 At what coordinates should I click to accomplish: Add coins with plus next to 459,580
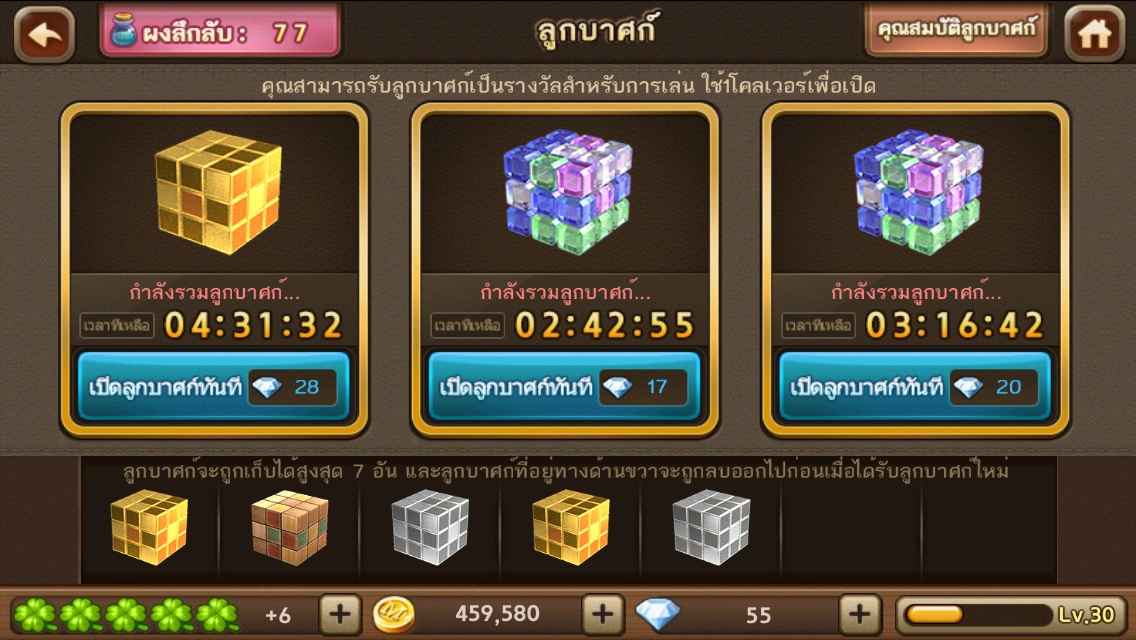pyautogui.click(x=602, y=615)
